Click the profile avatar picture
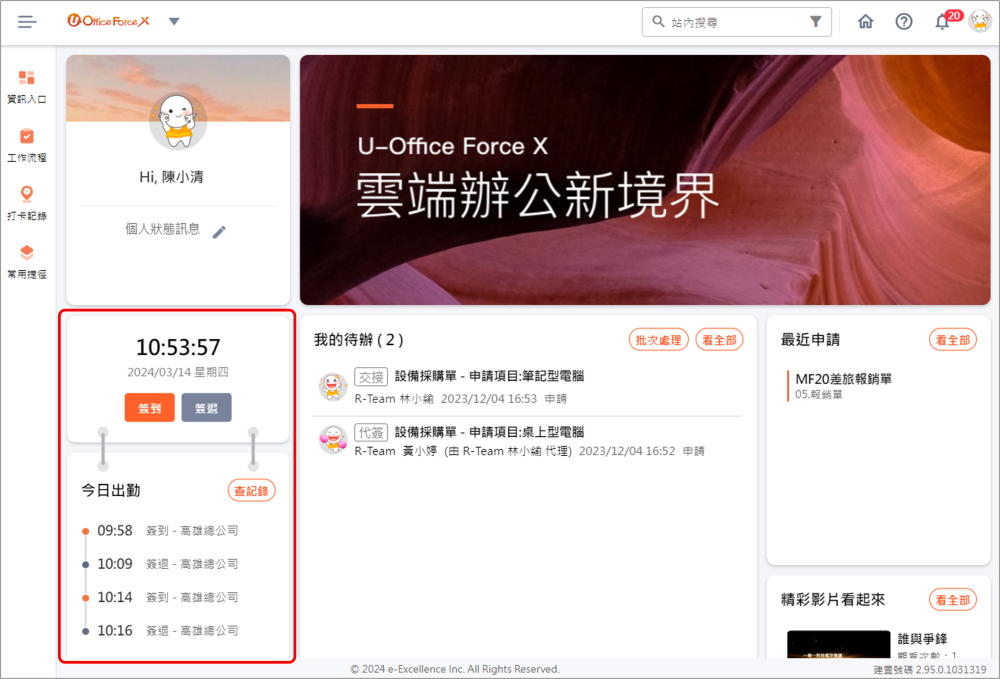Image resolution: width=1000 pixels, height=679 pixels. (178, 120)
